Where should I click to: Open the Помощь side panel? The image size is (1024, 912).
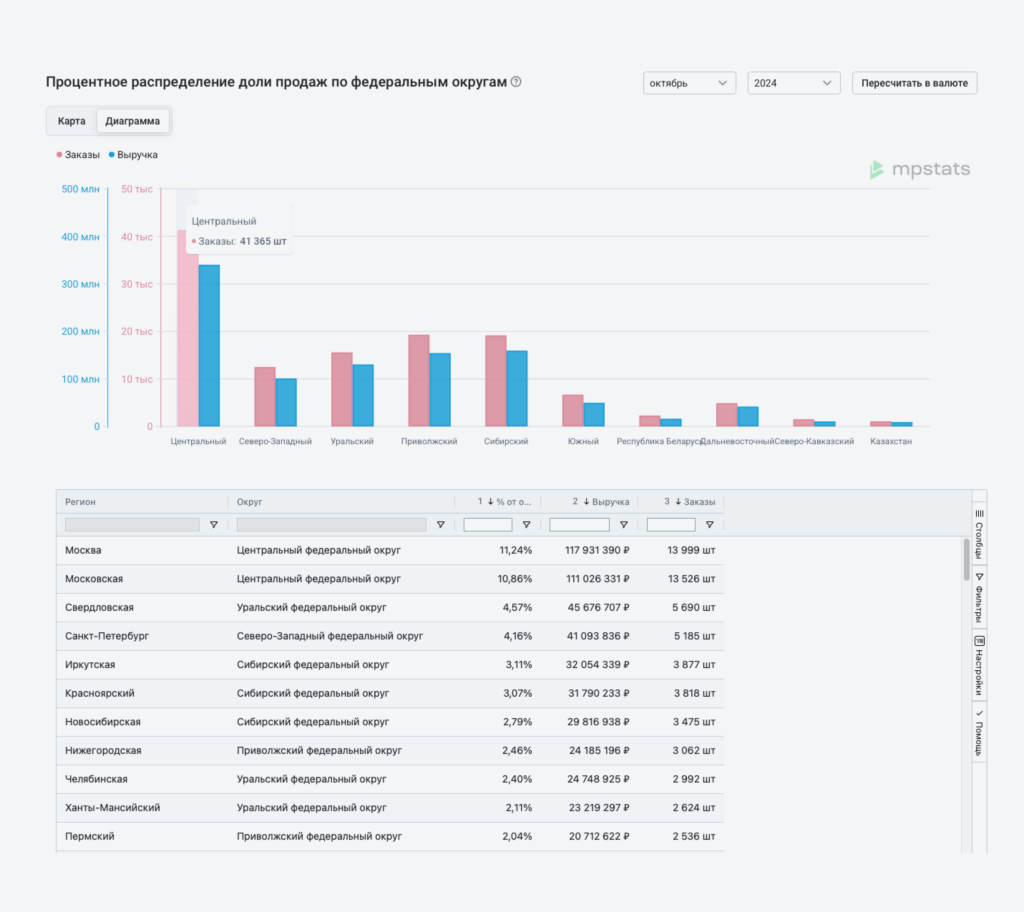979,733
